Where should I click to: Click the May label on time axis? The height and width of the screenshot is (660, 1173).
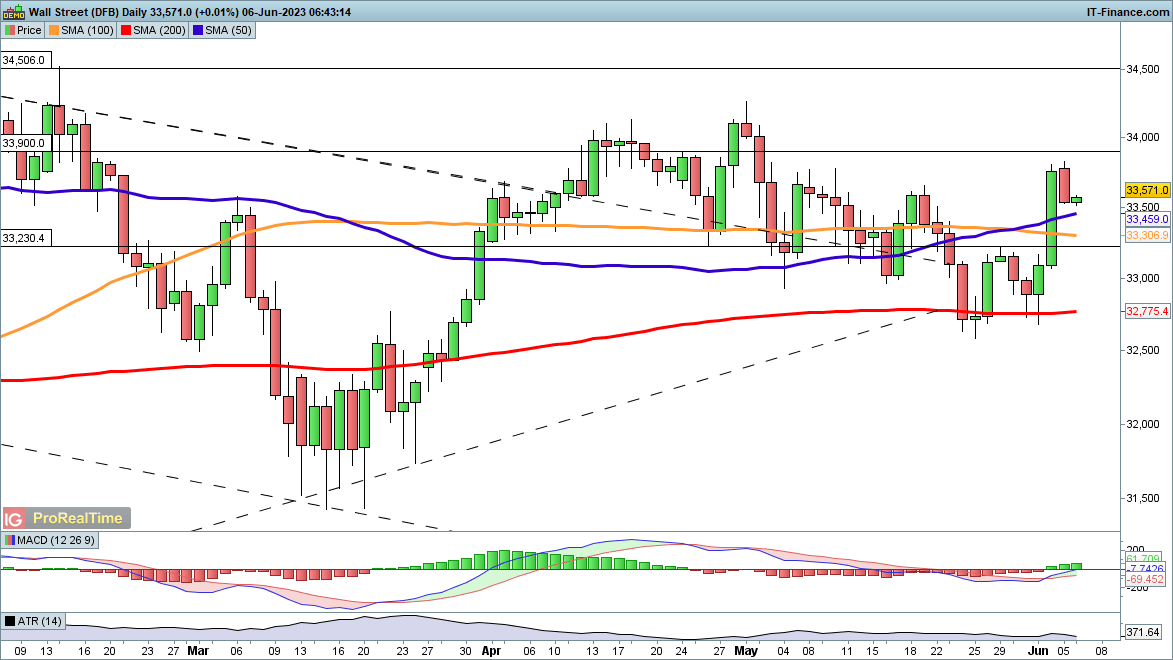point(746,652)
